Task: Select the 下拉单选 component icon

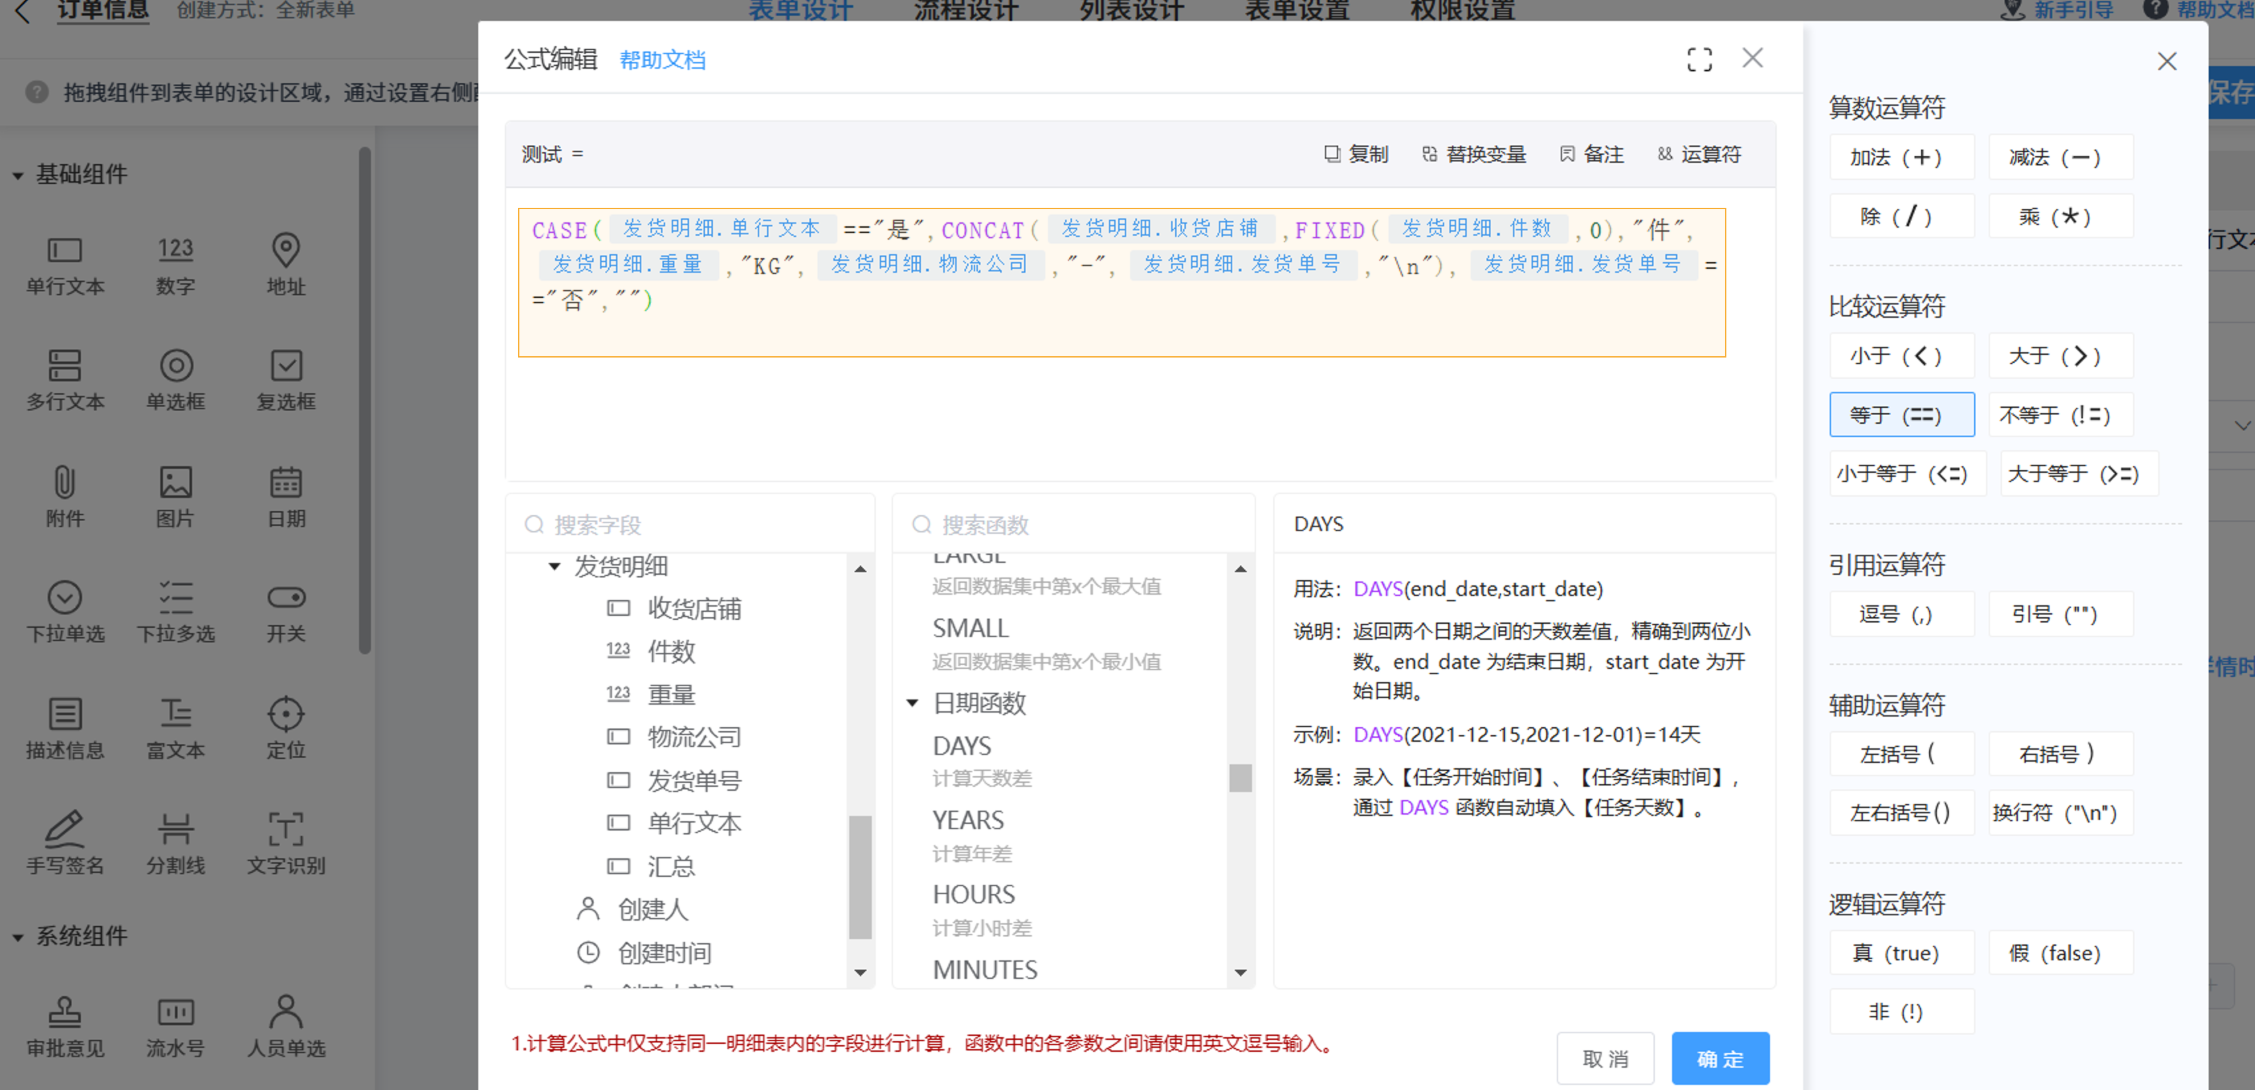Action: coord(65,597)
